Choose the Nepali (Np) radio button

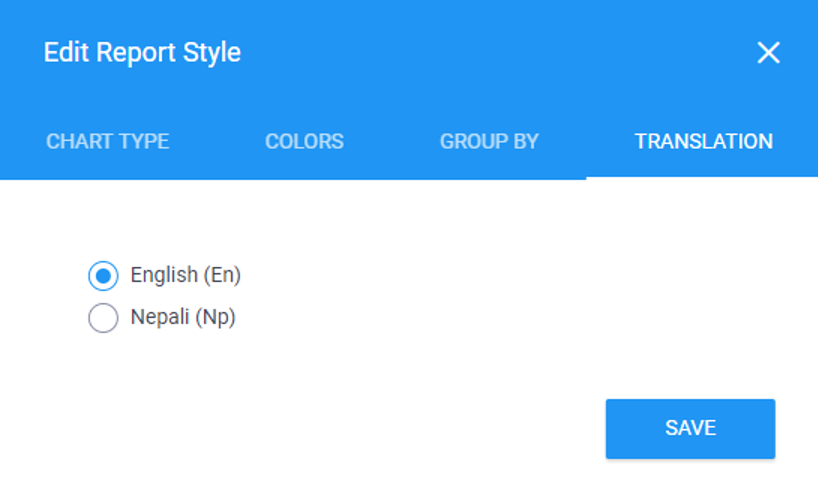(x=103, y=319)
